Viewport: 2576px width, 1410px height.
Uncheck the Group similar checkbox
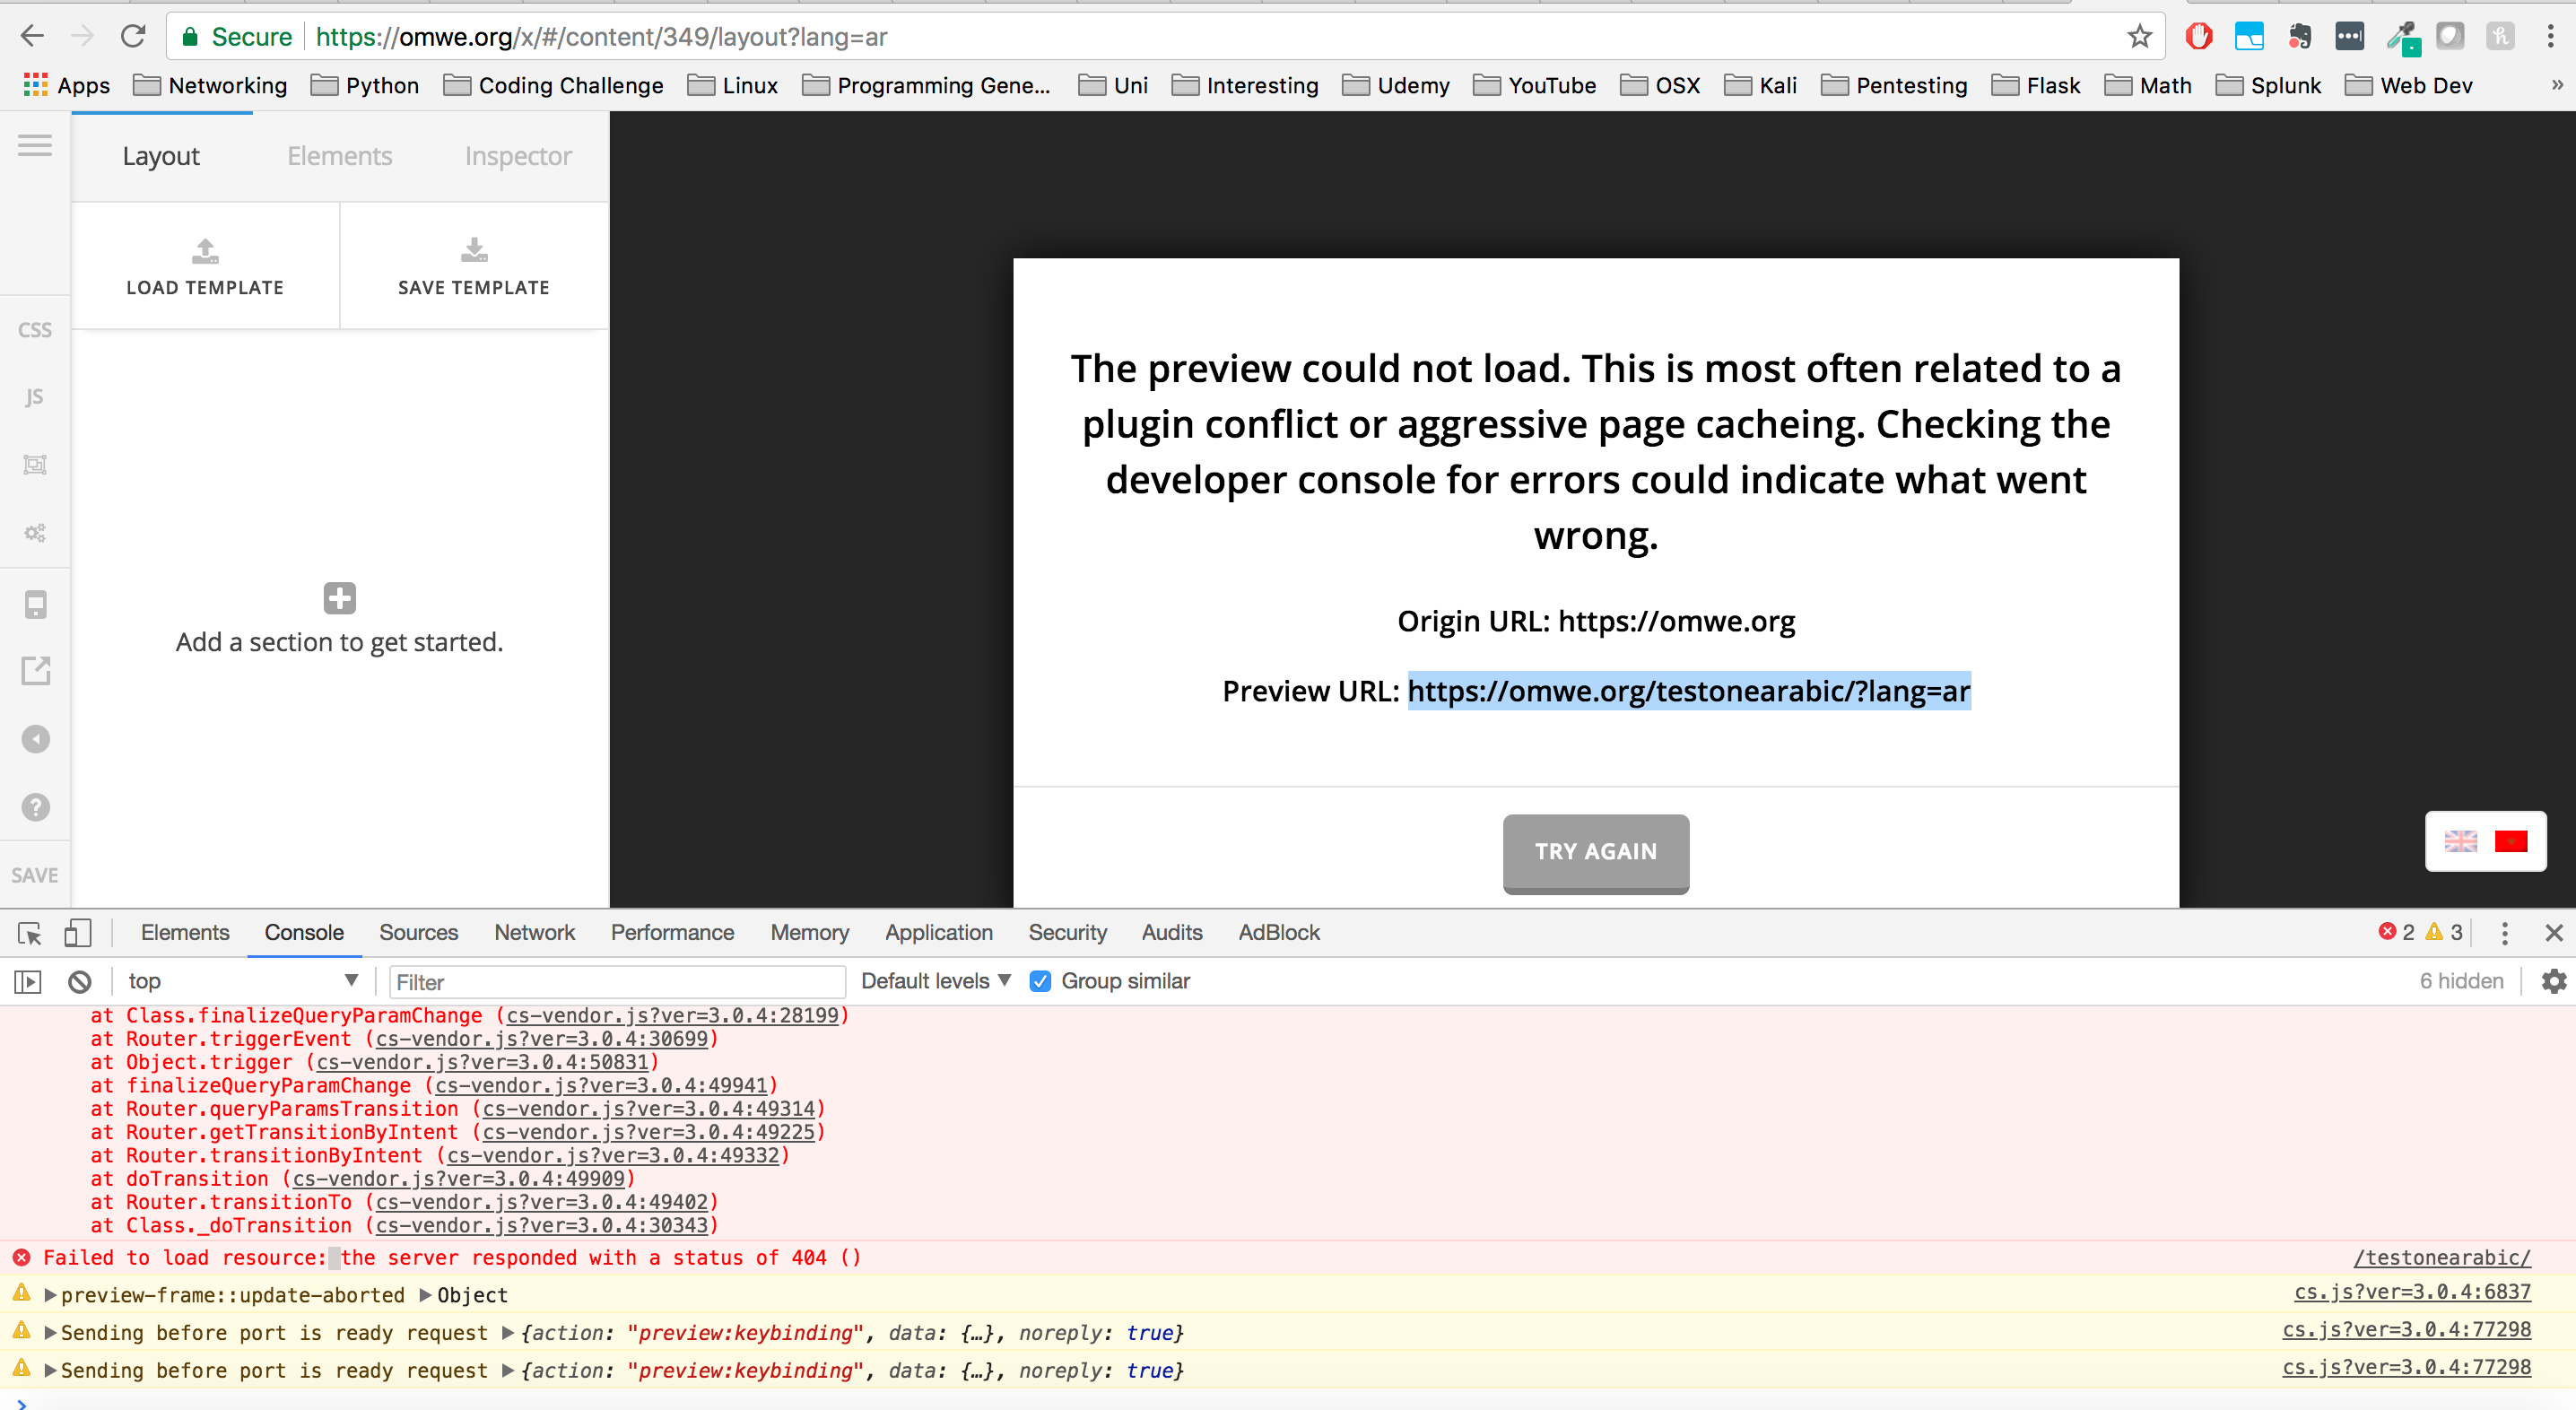click(x=1040, y=981)
